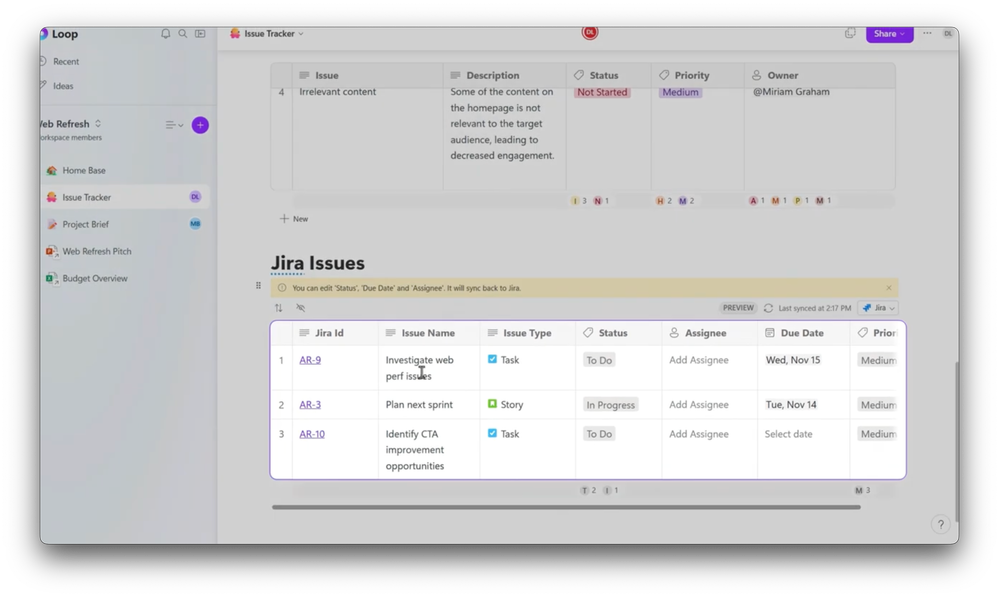Click the page vertical scrollbar
Viewport: 999px width, 597px height.
956,442
